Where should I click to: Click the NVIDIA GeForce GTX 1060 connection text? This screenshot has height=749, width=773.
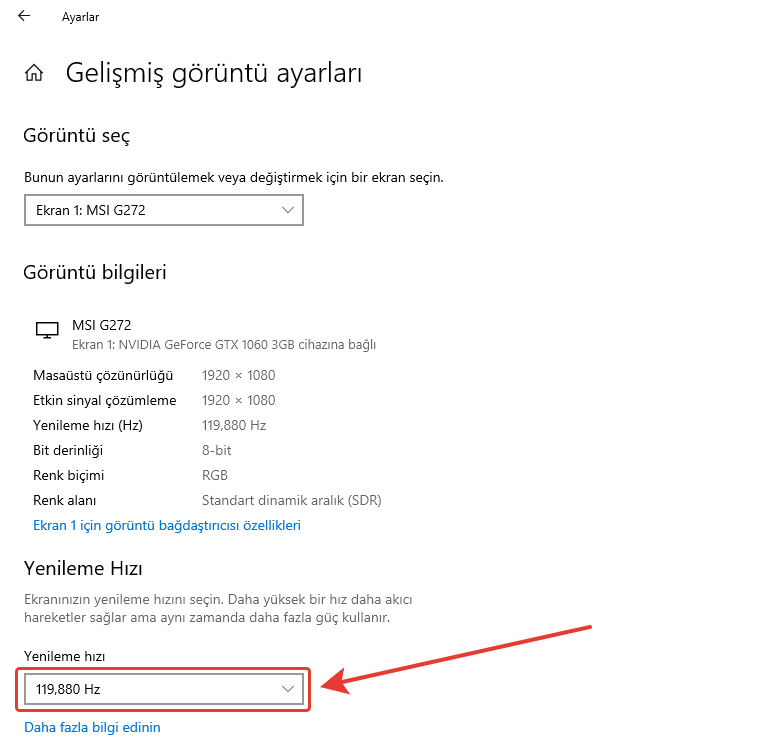point(224,345)
